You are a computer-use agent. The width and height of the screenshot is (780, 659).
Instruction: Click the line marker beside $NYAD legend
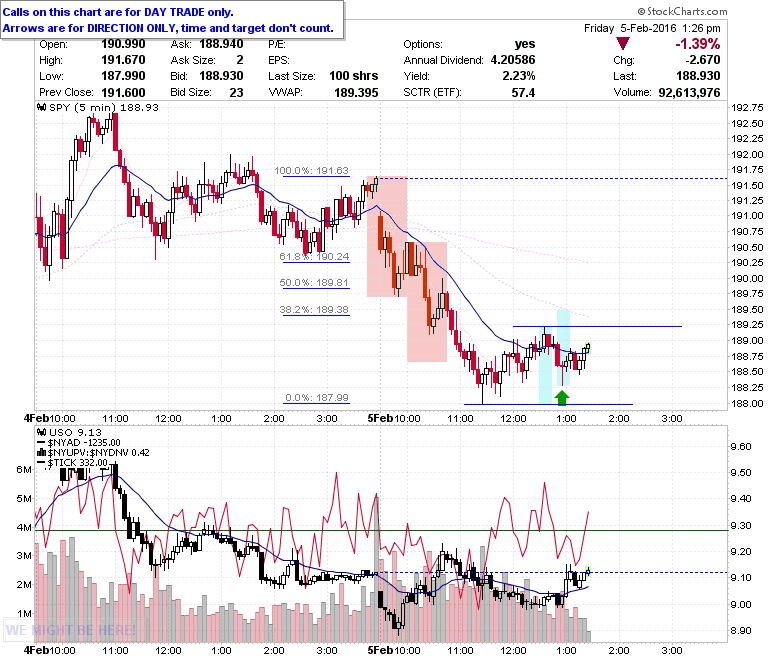(42, 443)
